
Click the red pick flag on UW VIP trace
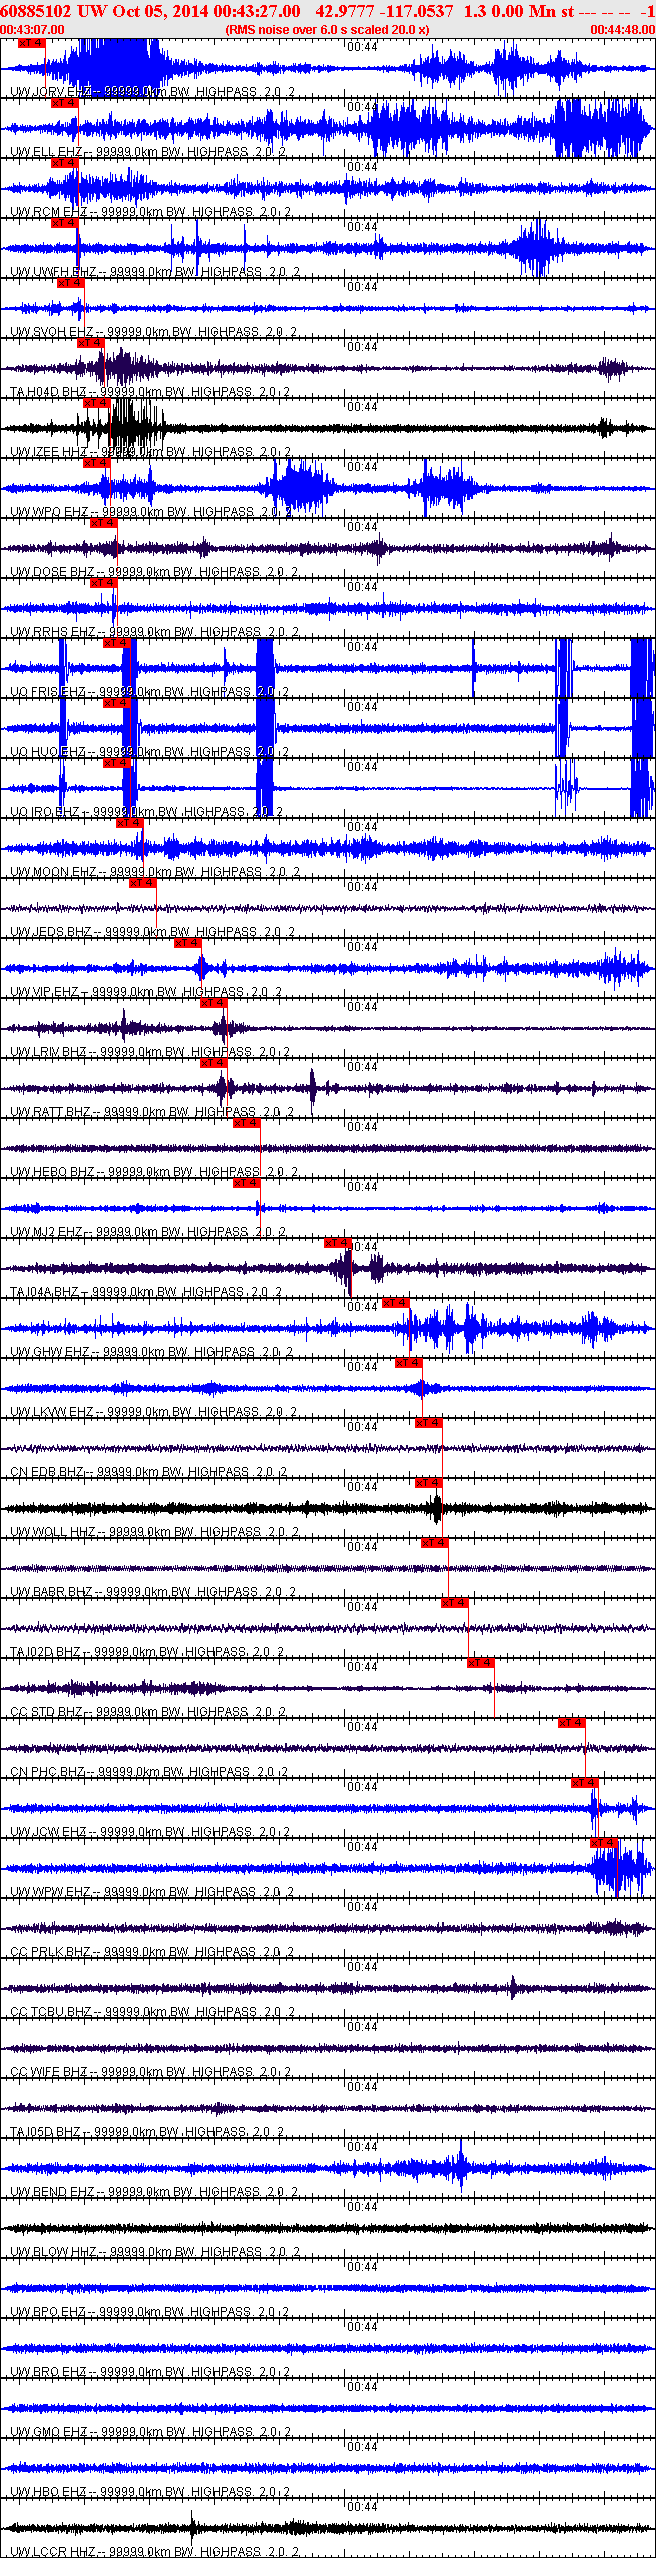pyautogui.click(x=188, y=943)
